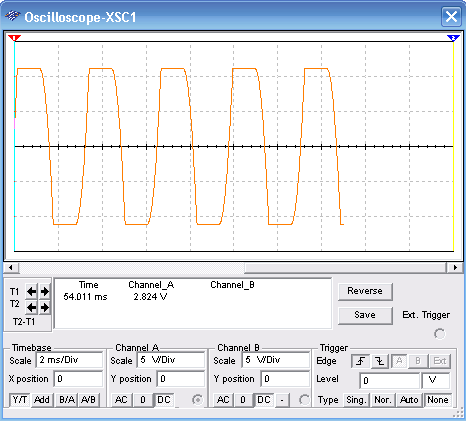The image size is (466, 421).
Task: Switch display mode to Y/T
Action: 20,400
